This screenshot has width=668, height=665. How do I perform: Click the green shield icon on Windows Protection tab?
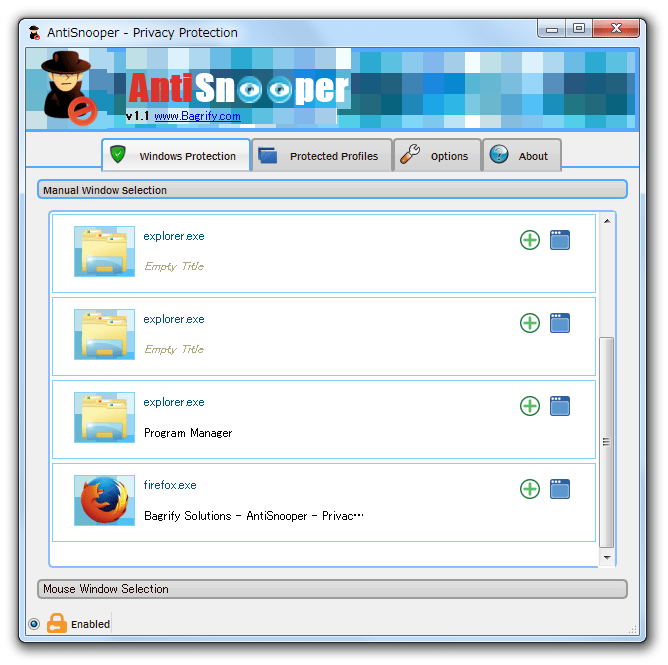[118, 154]
